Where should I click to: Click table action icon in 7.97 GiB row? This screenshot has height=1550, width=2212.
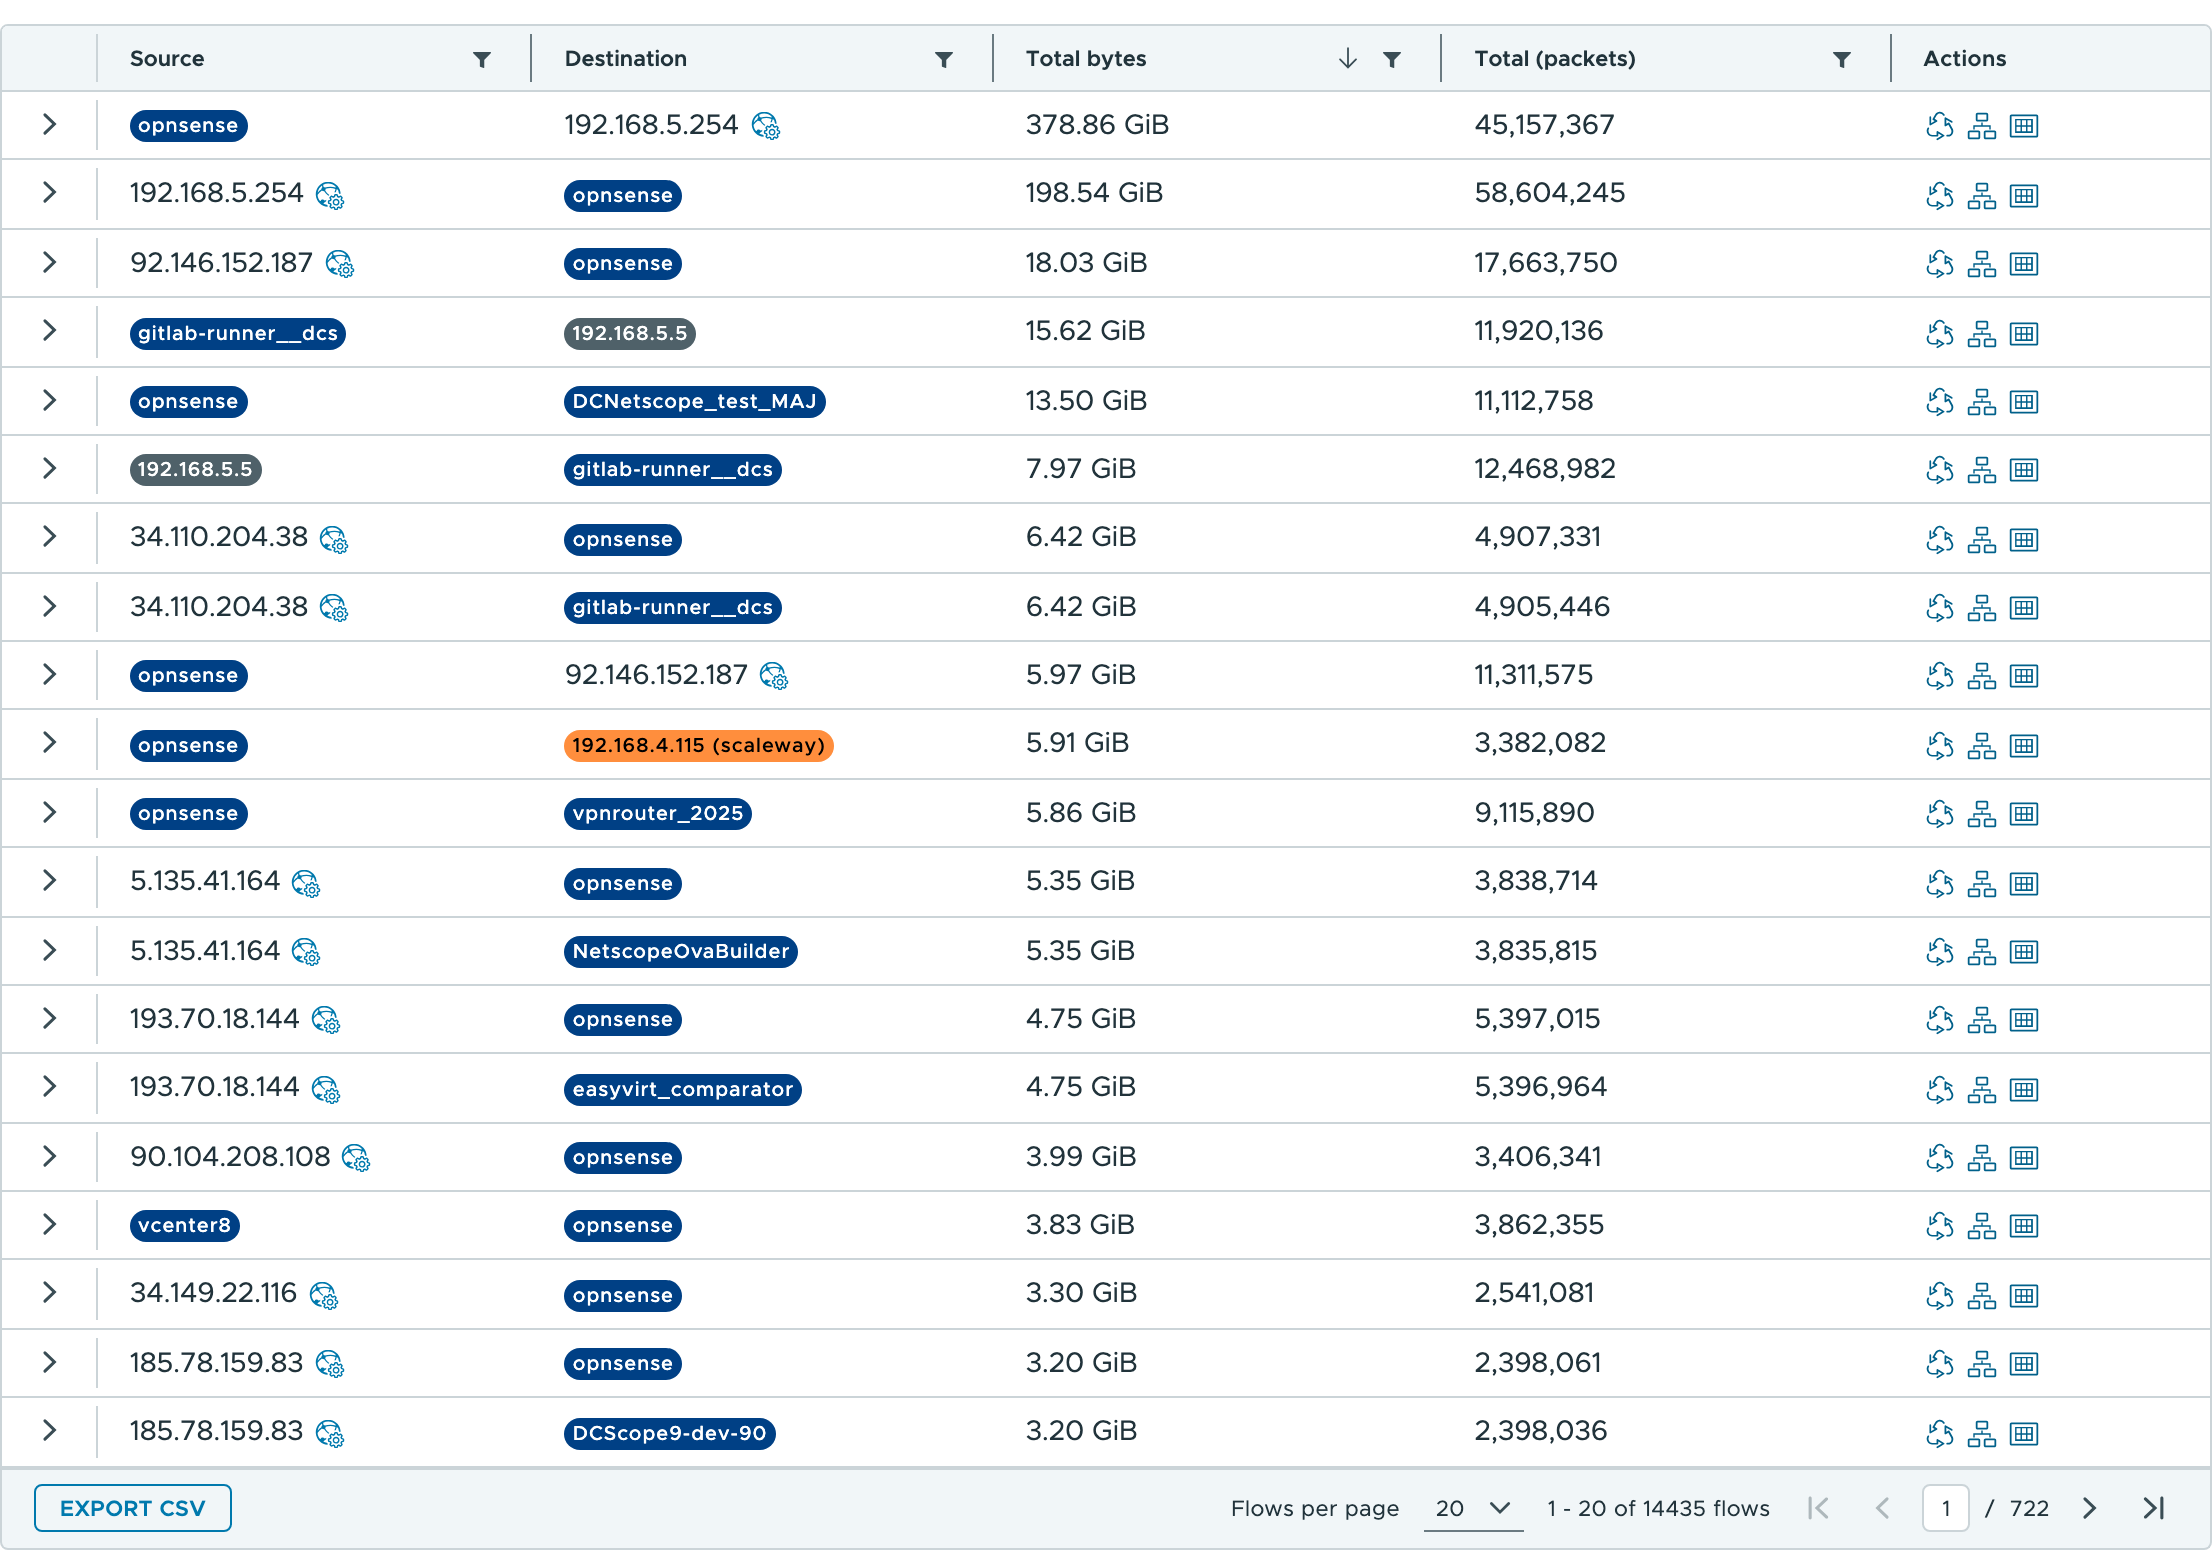pyautogui.click(x=2024, y=470)
